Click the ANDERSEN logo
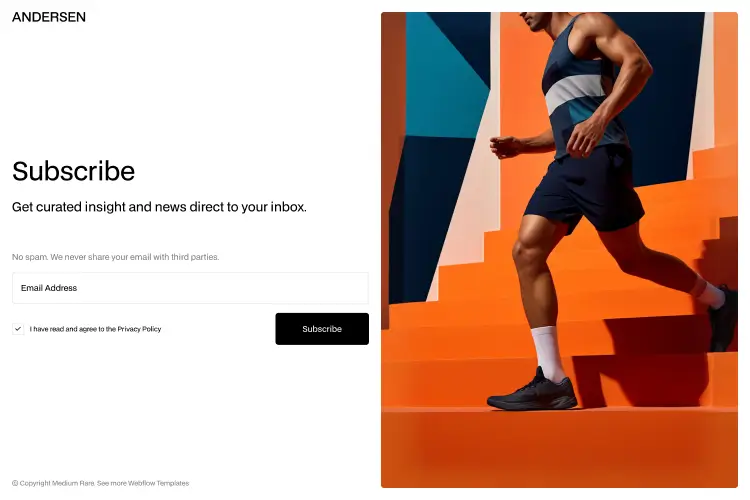Screen dimensions: 750x500 click(x=49, y=17)
